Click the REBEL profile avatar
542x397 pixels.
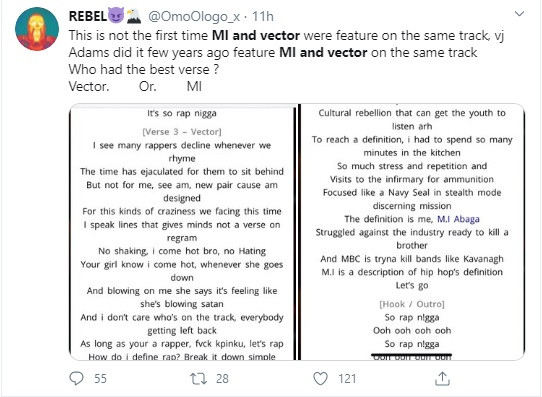37,29
